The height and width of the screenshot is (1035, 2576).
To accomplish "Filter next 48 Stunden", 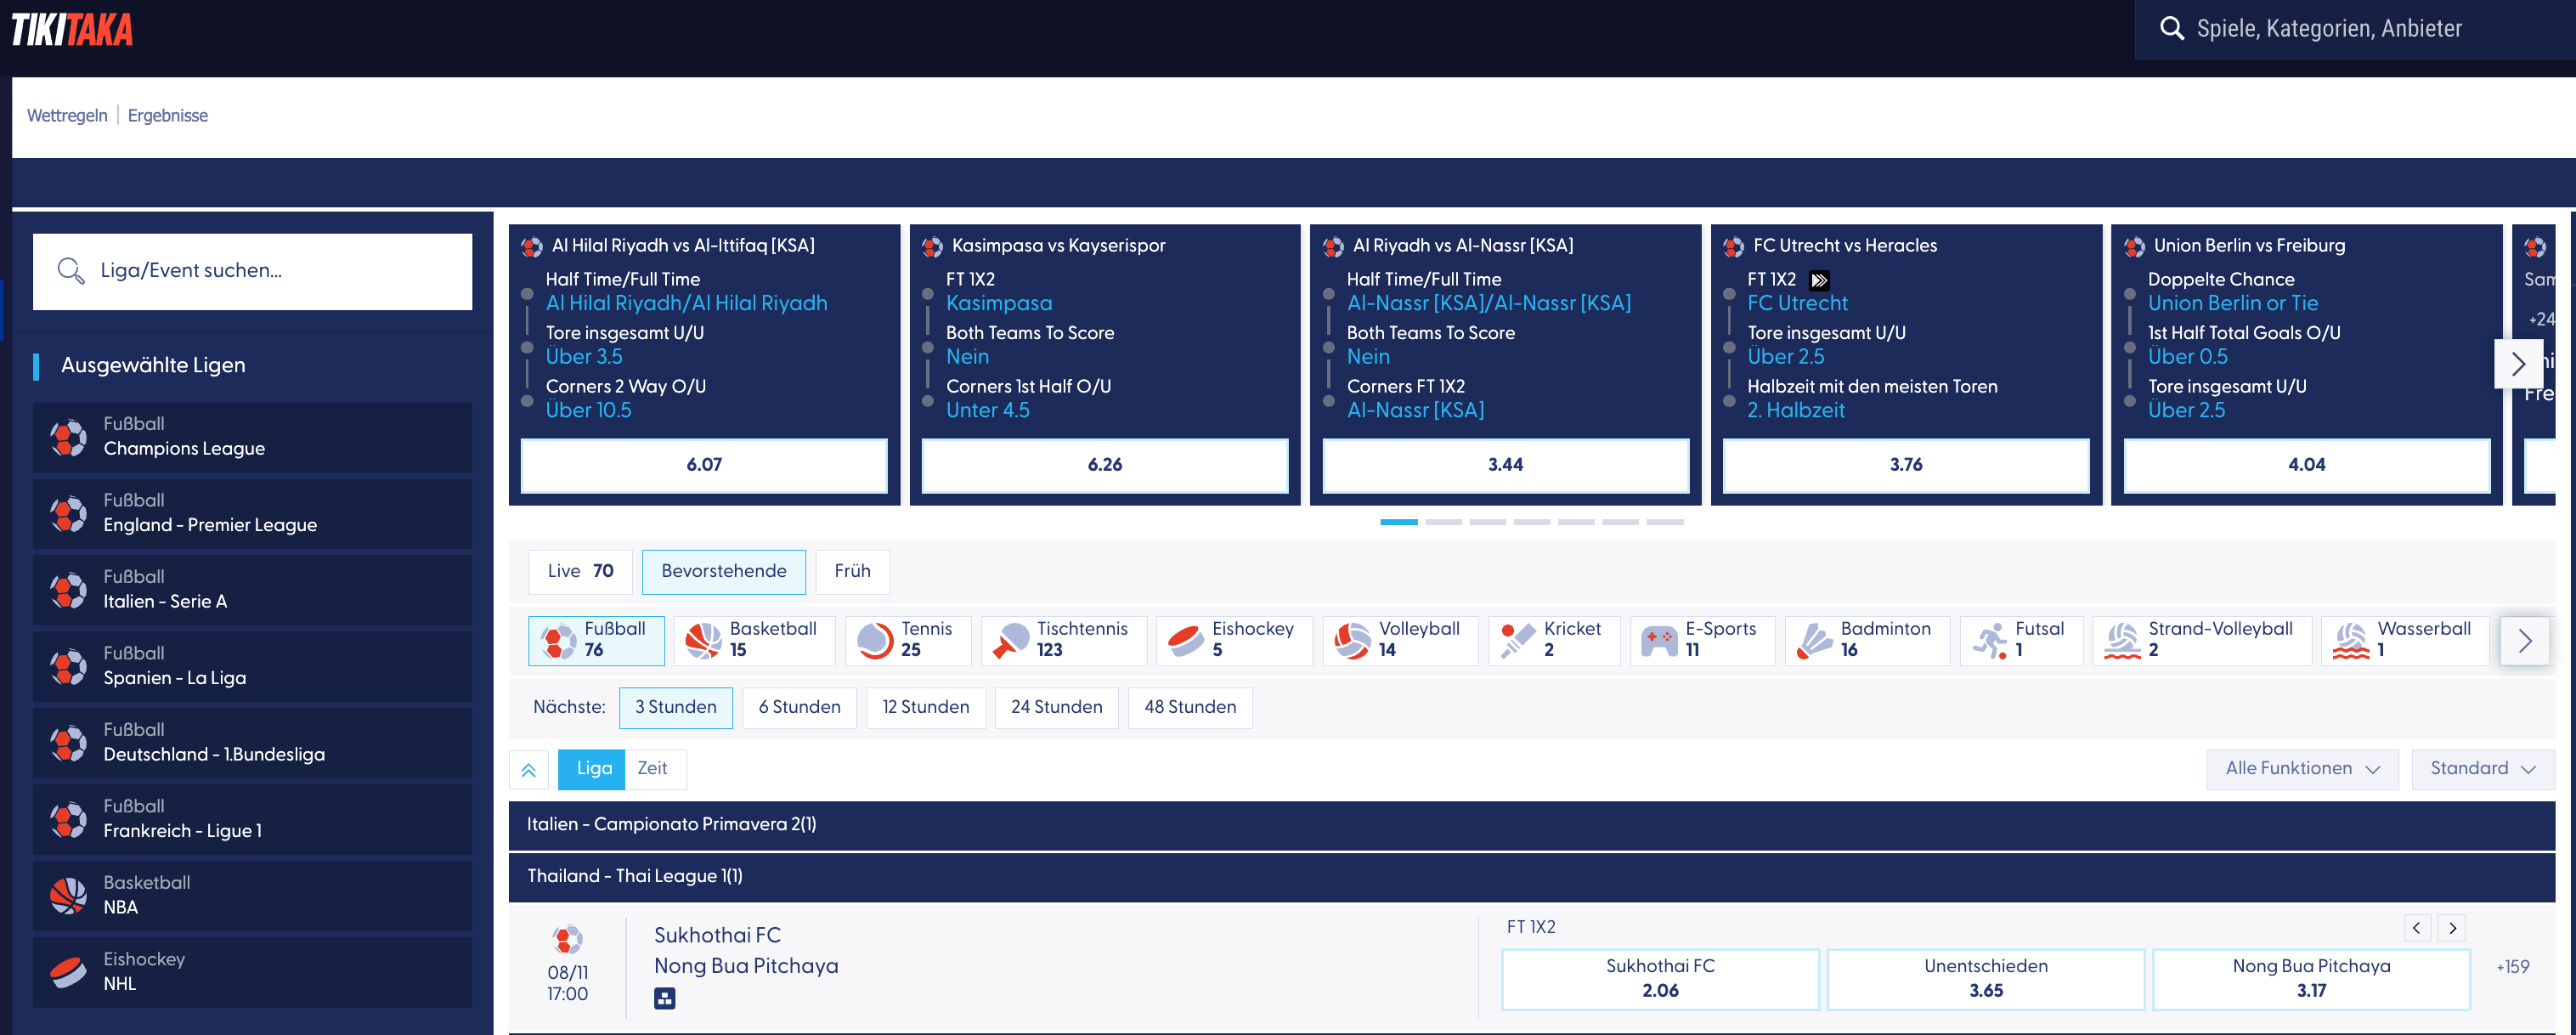I will tap(1190, 707).
